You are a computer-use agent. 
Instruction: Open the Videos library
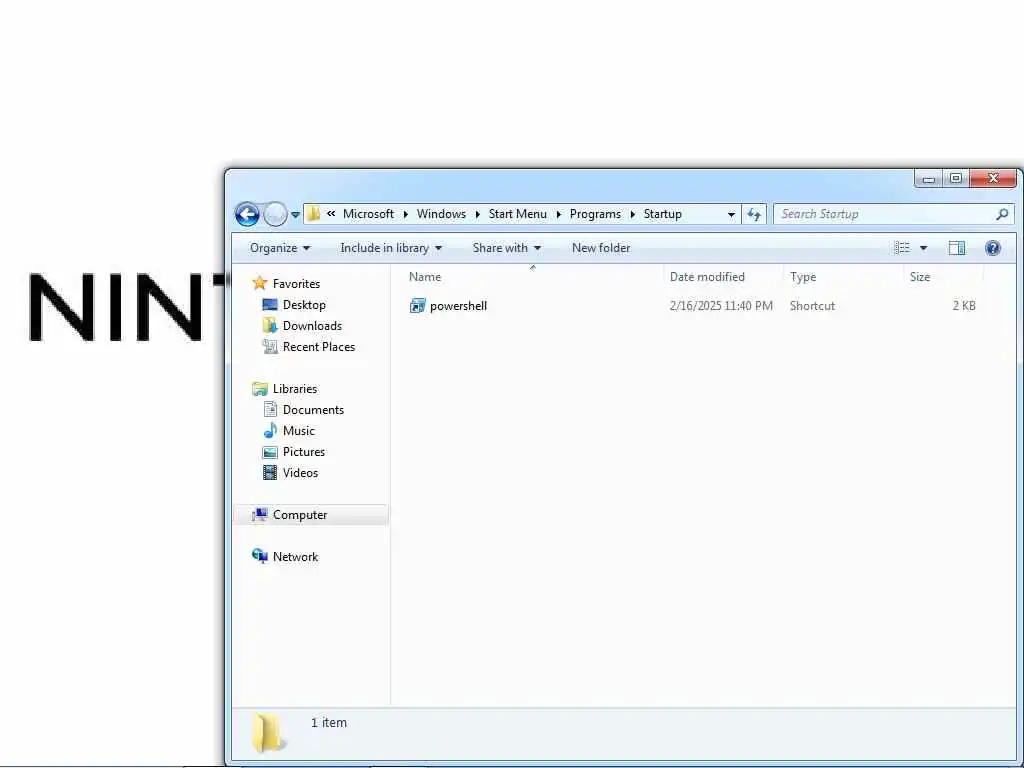[300, 472]
